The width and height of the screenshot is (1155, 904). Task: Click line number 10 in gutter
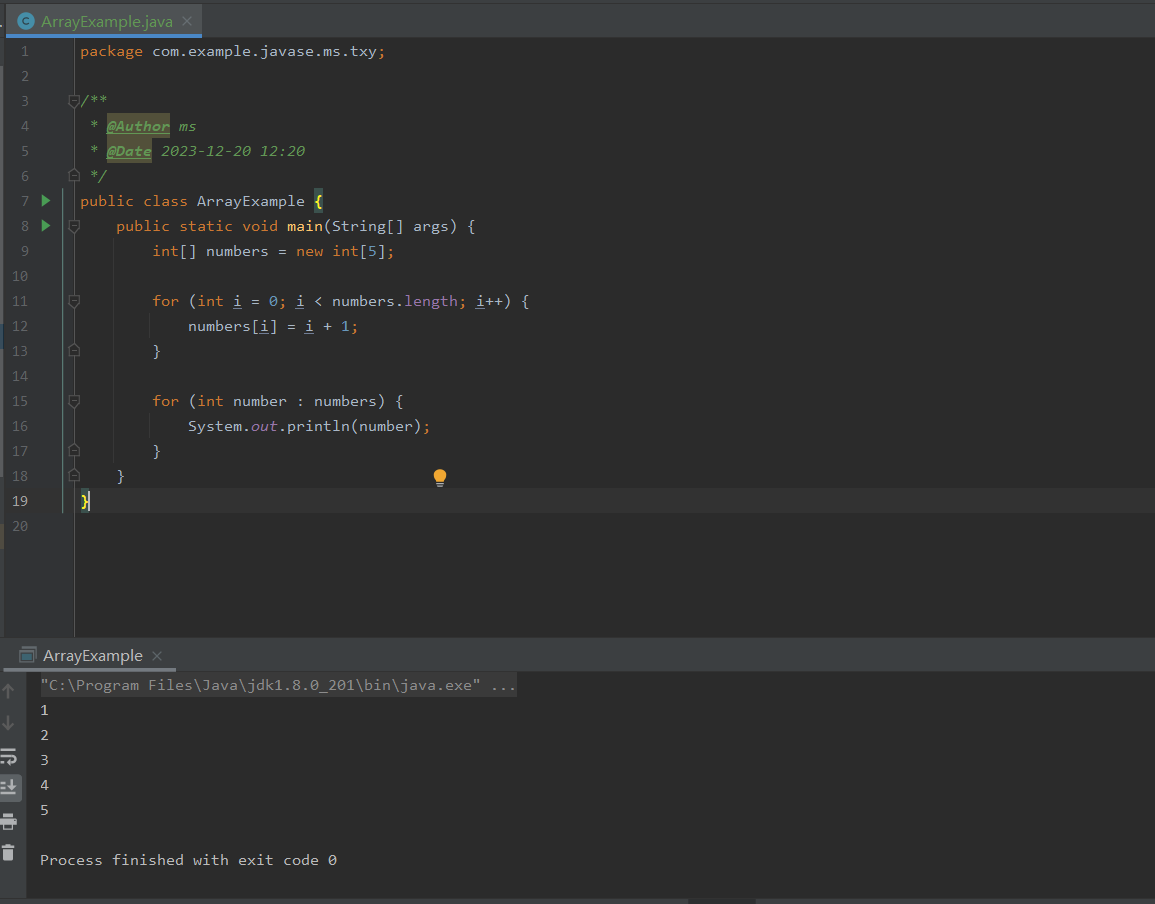click(20, 276)
